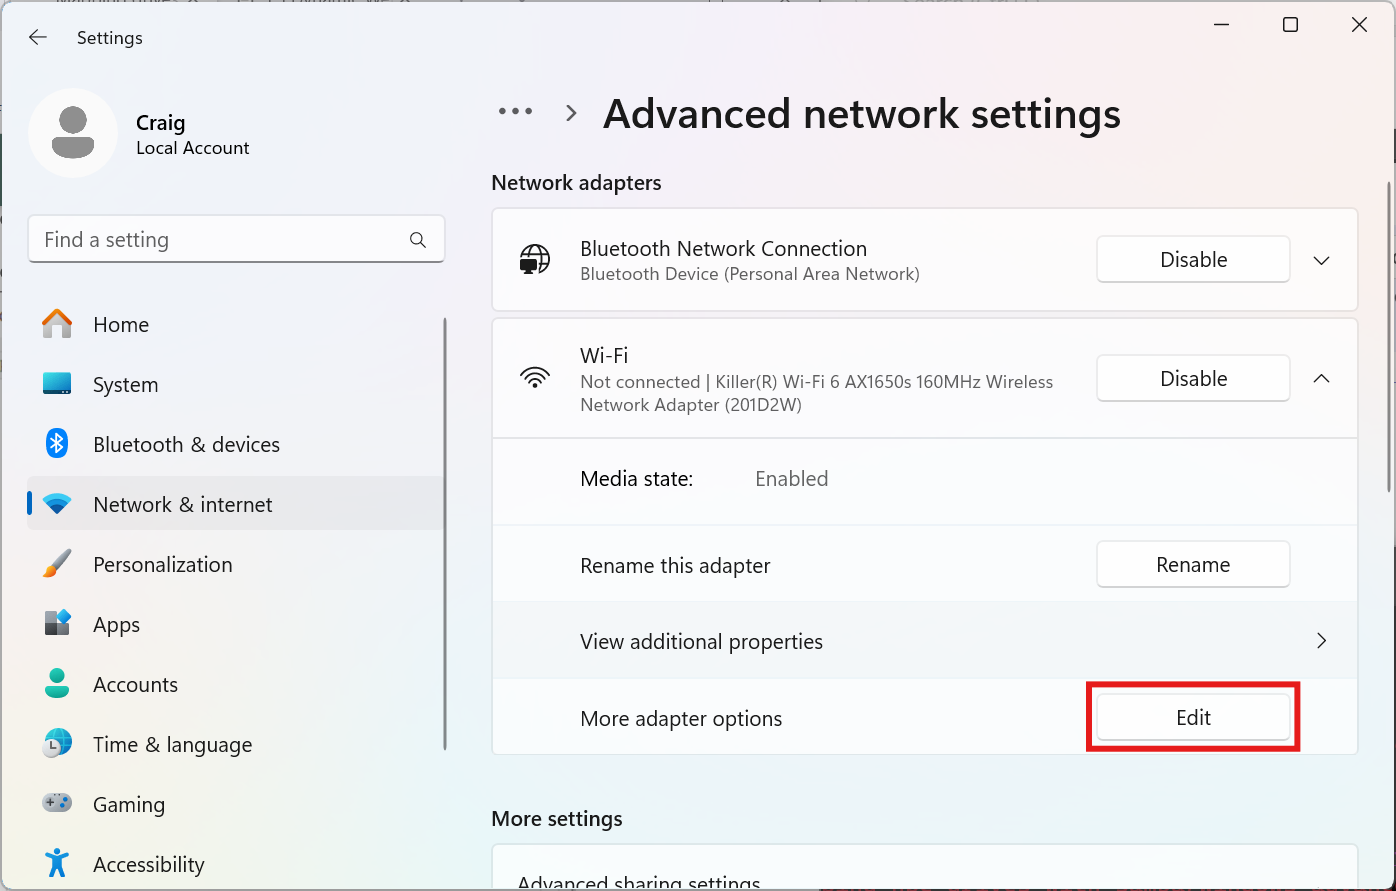Open Personalization settings
Screen dimensions: 1396x891
point(237,565)
